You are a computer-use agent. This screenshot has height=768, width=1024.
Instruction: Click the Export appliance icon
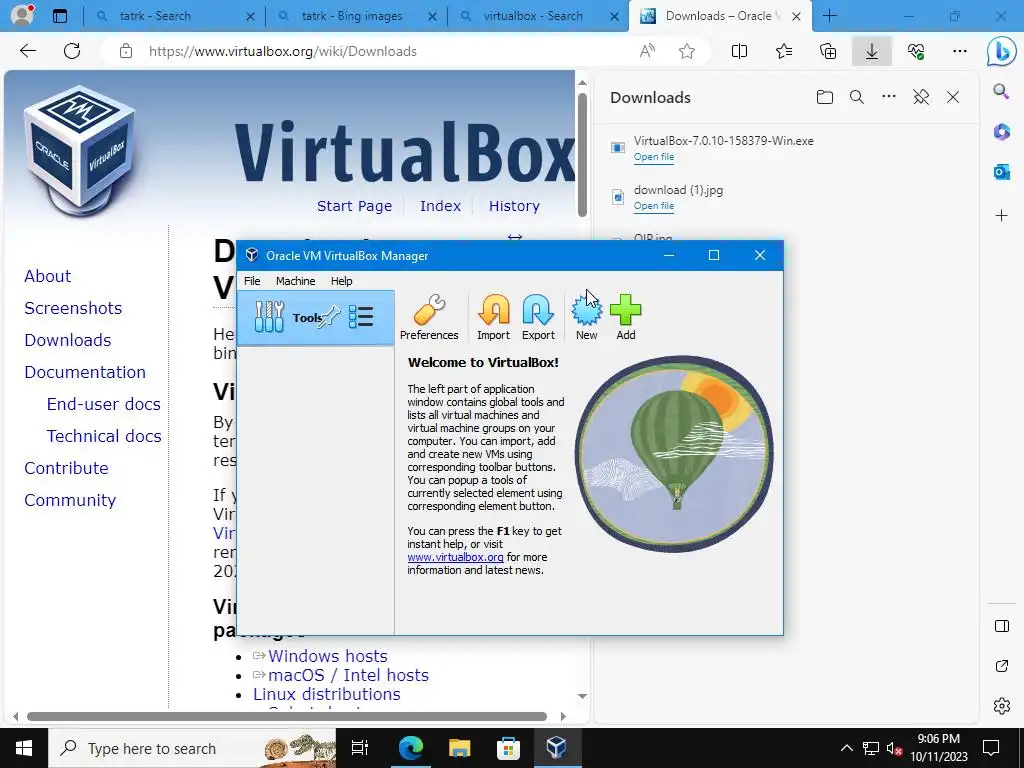point(538,317)
